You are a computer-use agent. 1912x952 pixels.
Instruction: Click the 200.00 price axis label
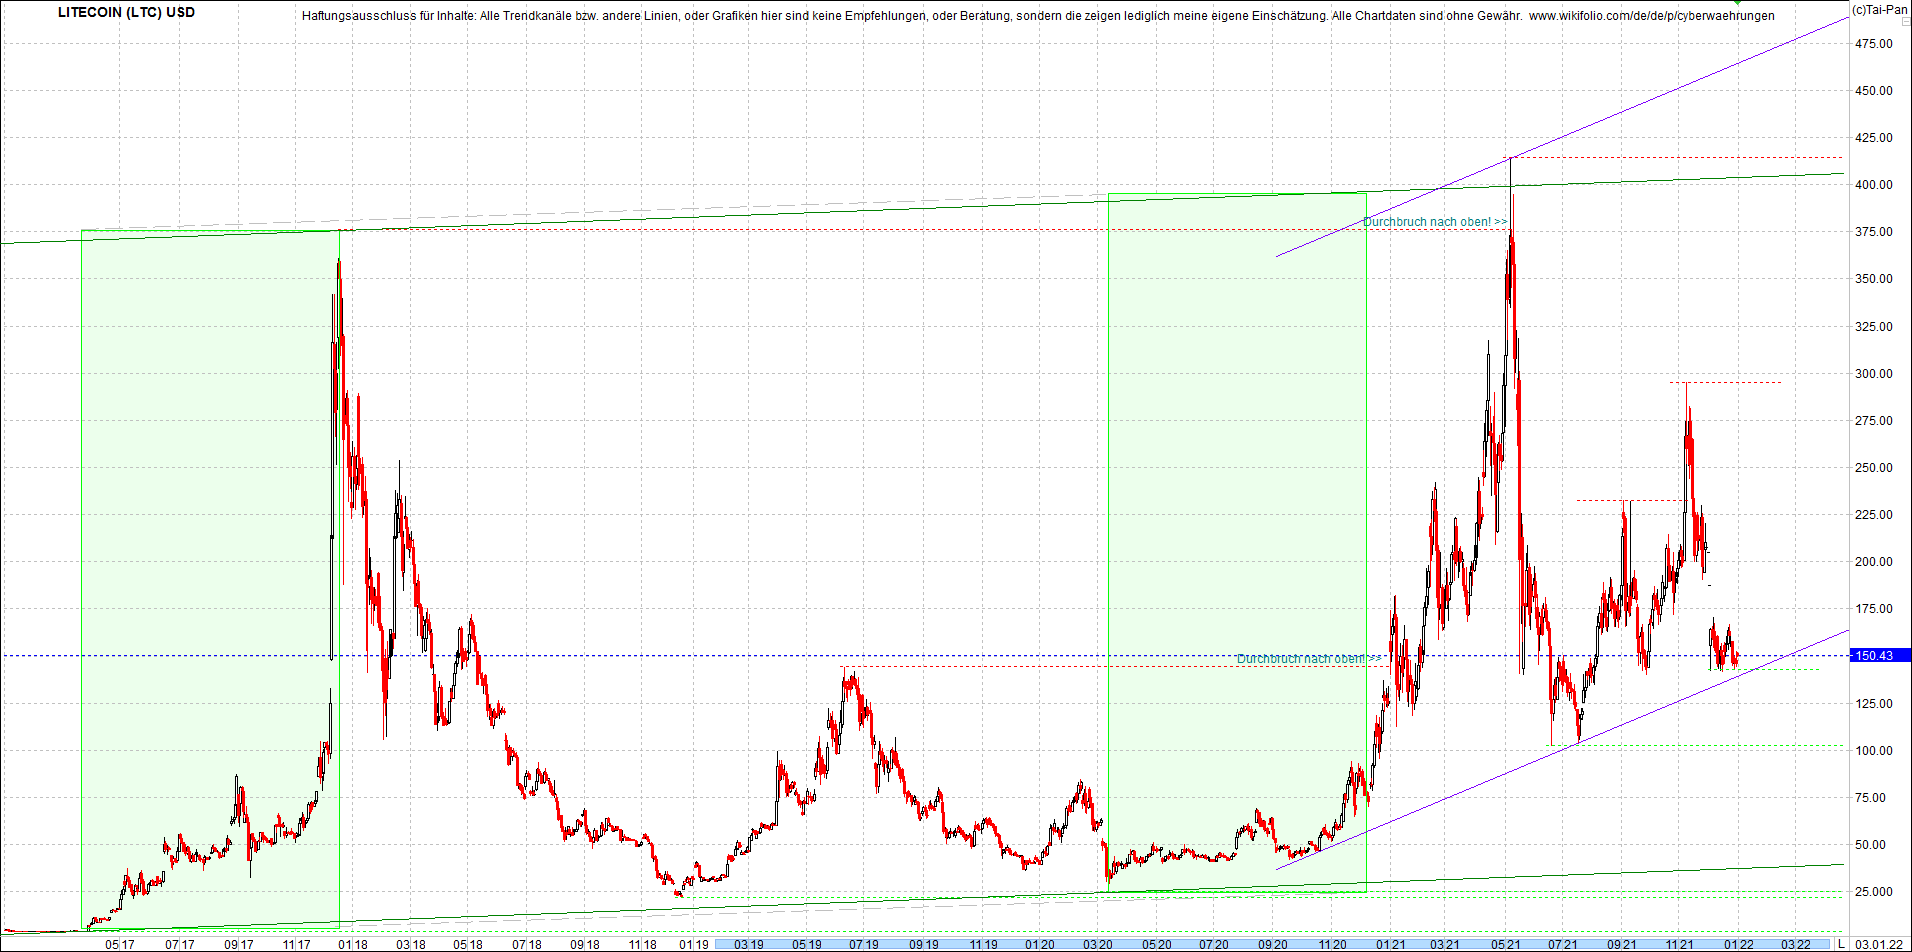1874,562
